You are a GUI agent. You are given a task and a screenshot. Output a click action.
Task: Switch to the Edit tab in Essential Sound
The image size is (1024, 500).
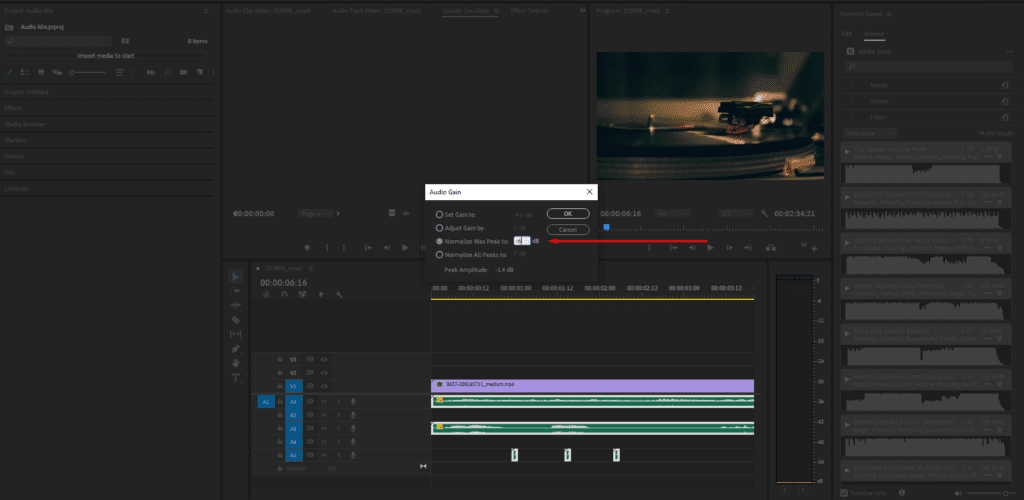pyautogui.click(x=846, y=33)
